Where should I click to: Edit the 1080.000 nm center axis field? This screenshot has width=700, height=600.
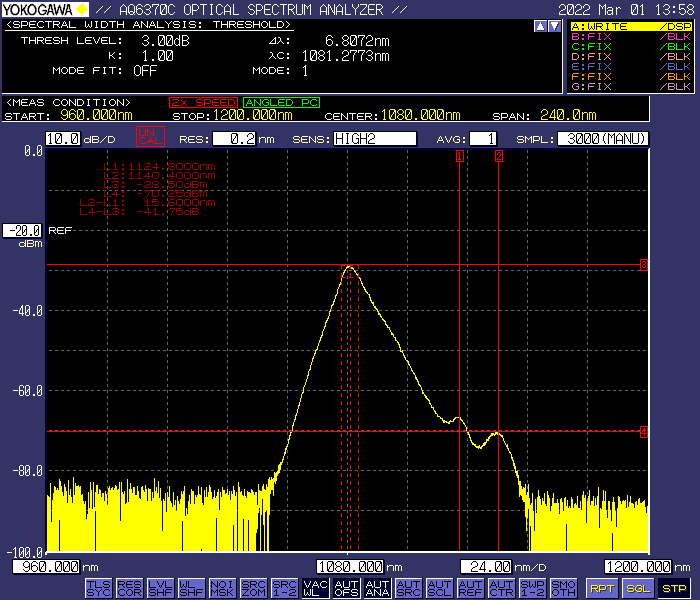tap(350, 567)
